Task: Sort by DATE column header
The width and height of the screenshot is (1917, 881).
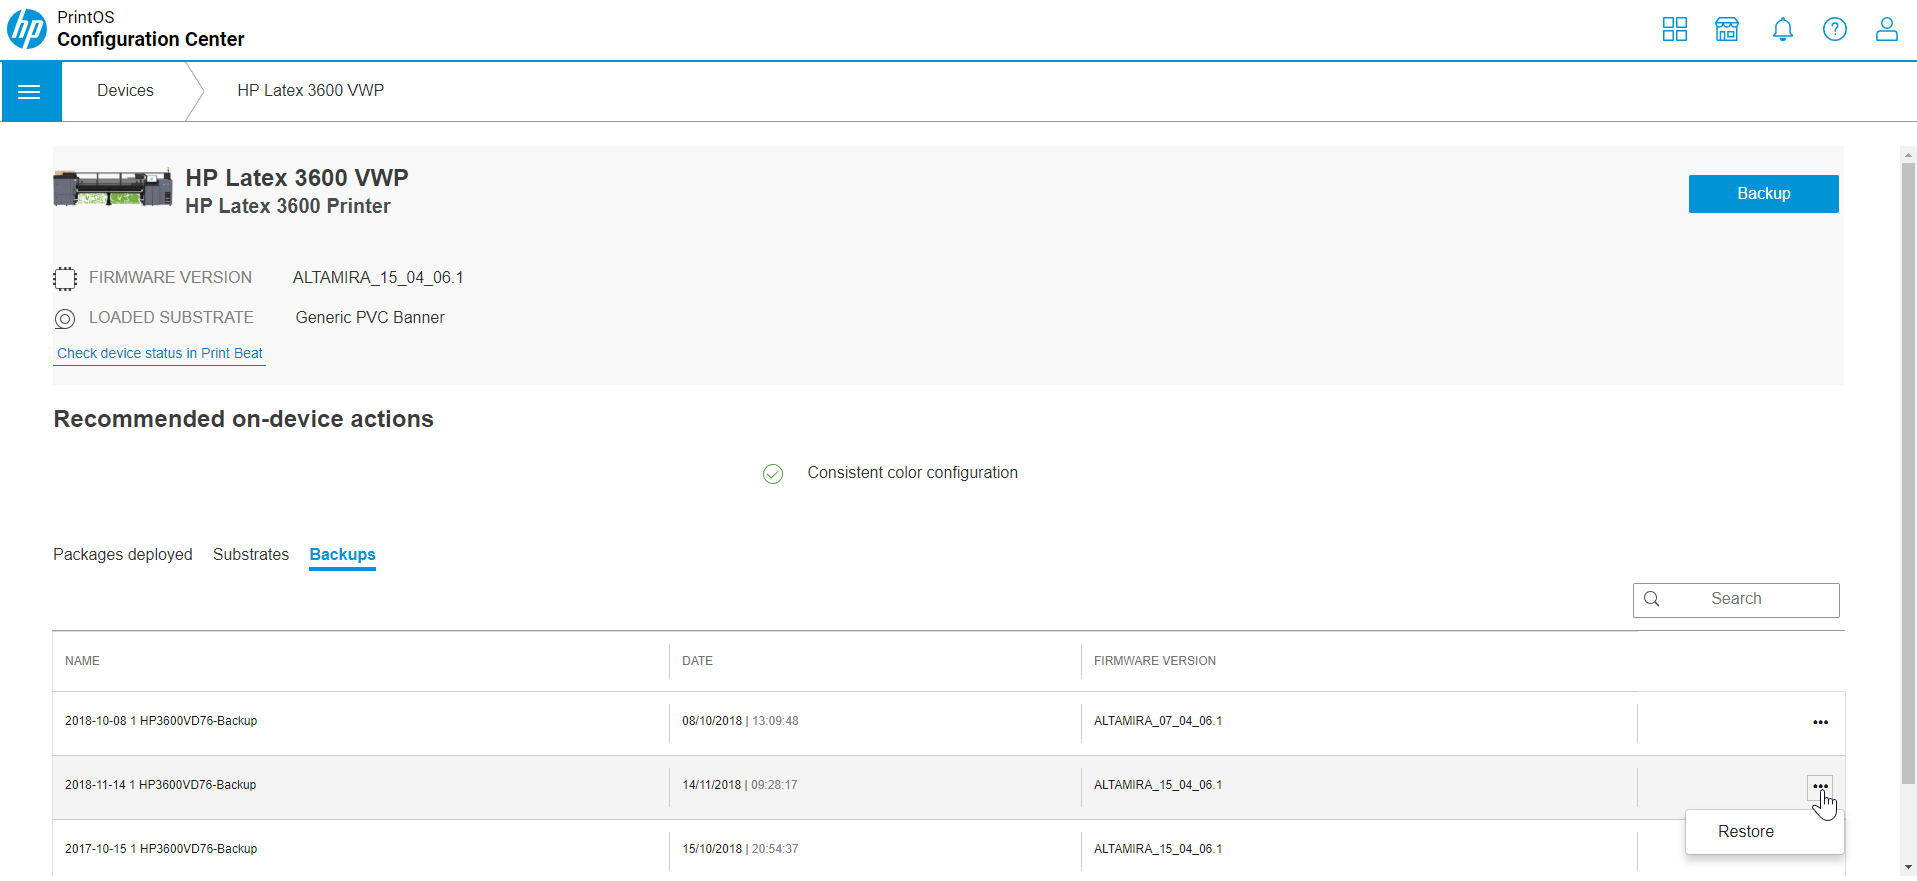Action: click(697, 661)
